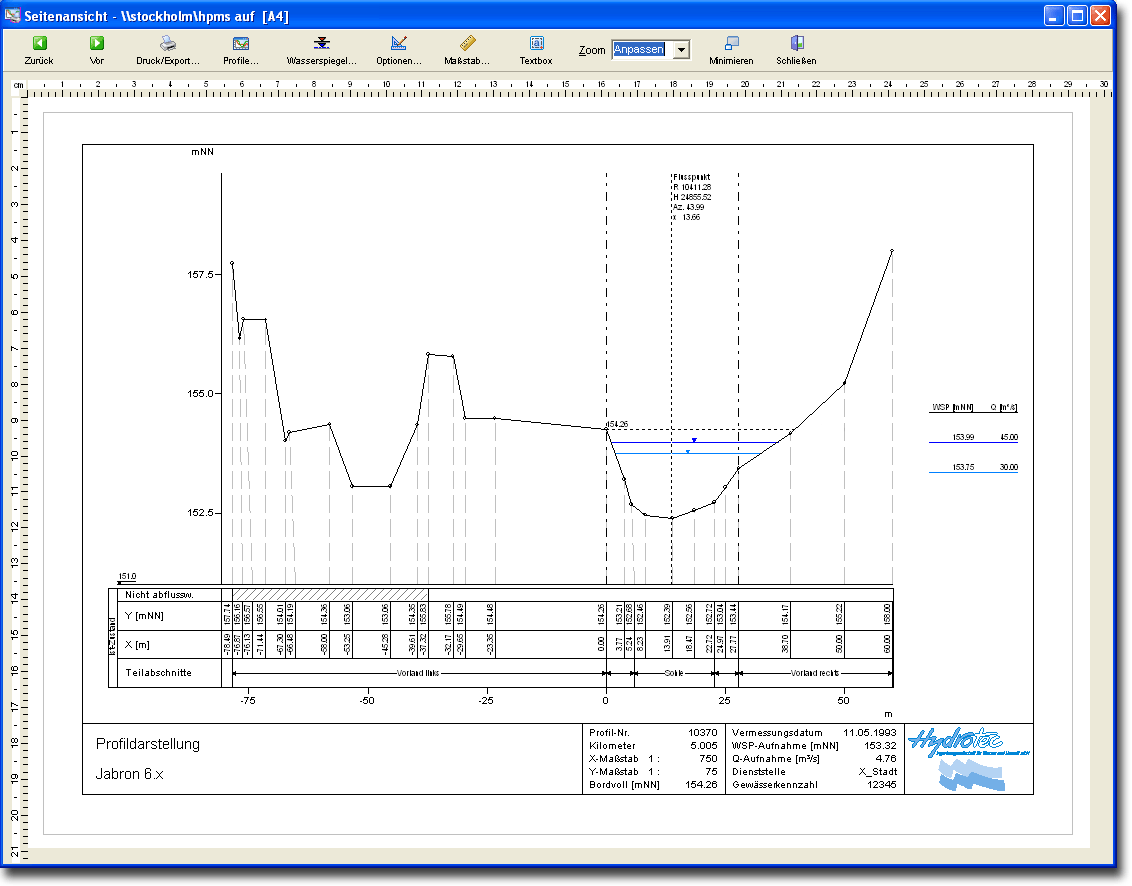Image resolution: width=1132 pixels, height=886 pixels.
Task: Select the Teilabschnitte row label
Action: tap(159, 673)
